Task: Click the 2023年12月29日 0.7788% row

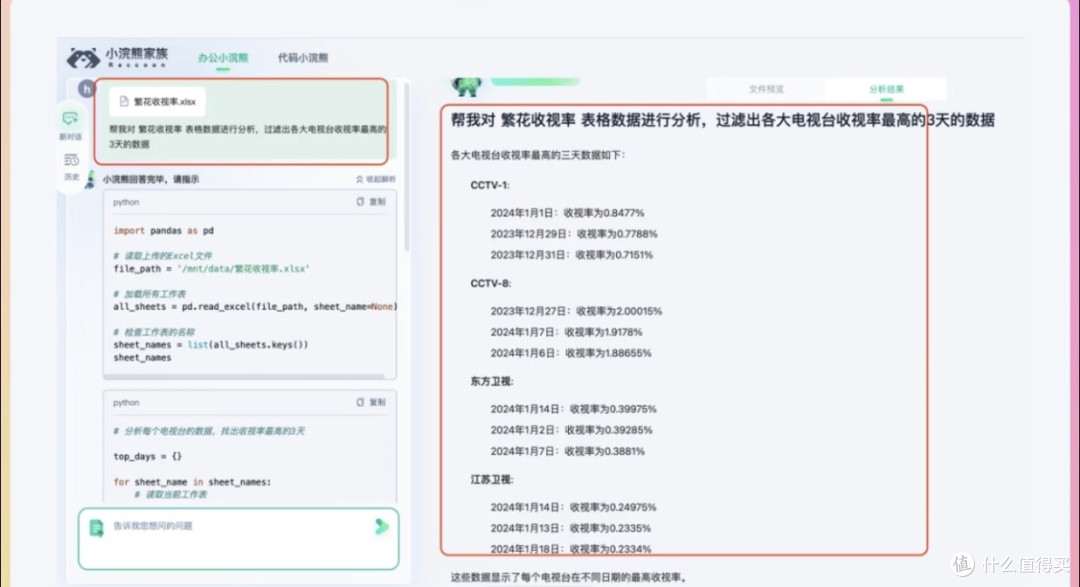Action: pyautogui.click(x=574, y=234)
